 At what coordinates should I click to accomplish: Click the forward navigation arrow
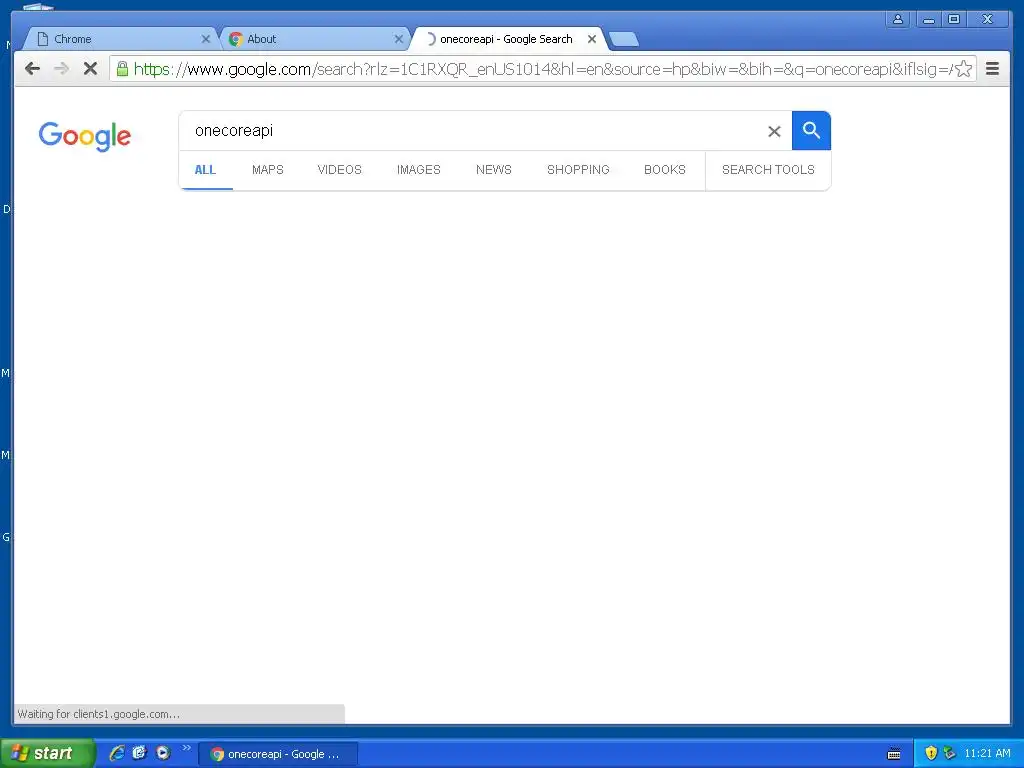point(61,69)
